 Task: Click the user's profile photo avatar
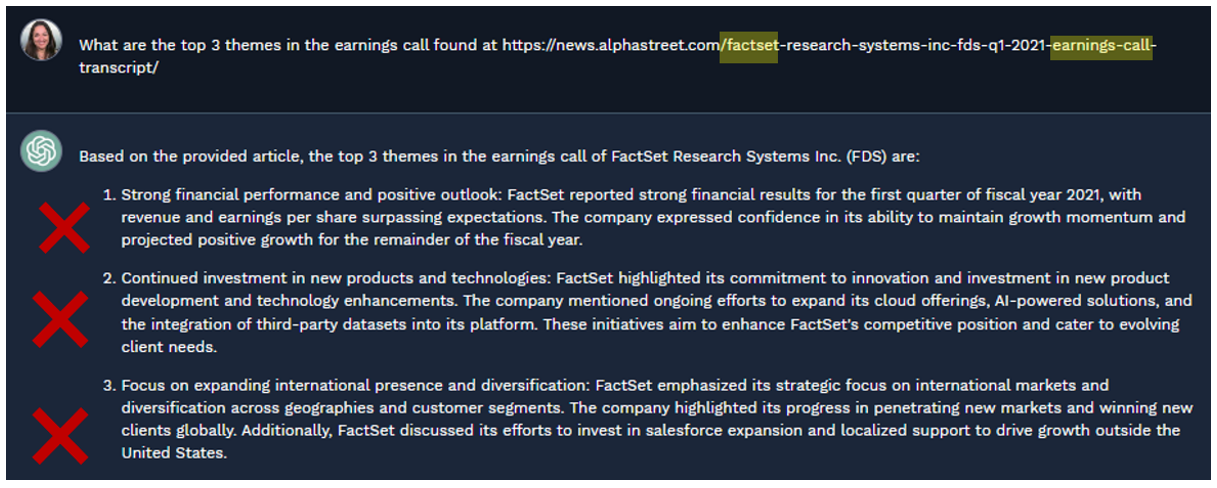coord(41,41)
